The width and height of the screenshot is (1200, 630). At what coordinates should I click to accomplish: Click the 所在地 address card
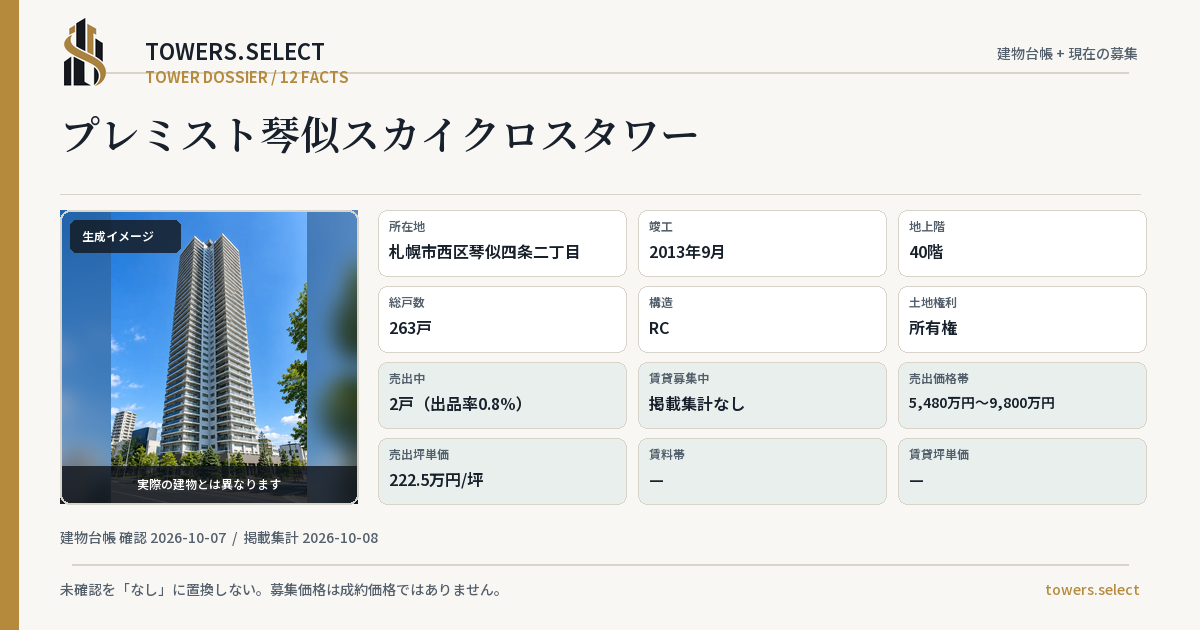click(502, 243)
